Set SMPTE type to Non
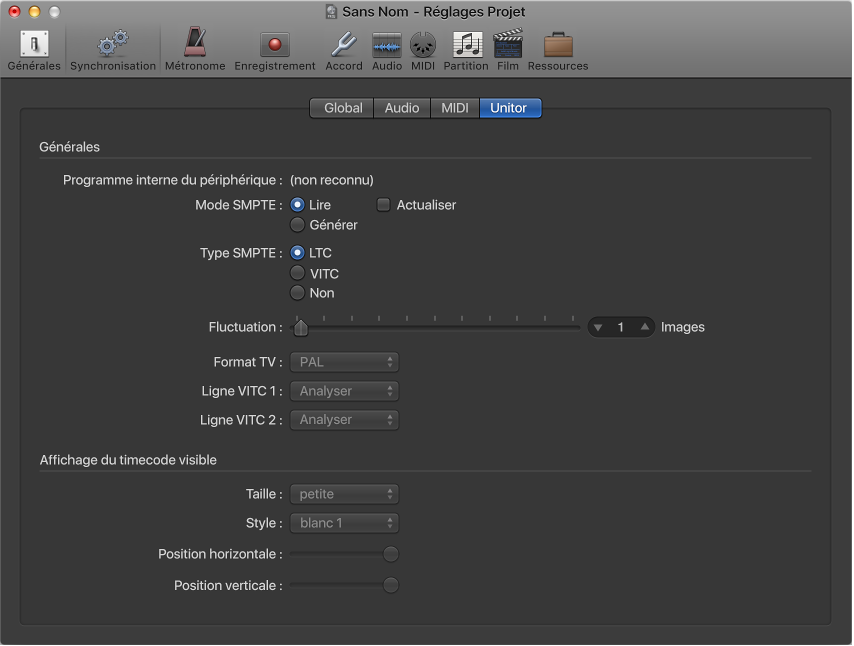 coord(297,293)
